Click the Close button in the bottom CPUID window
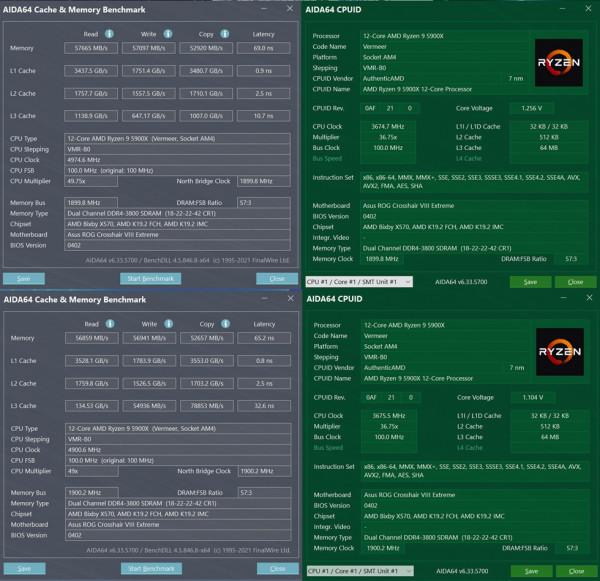 [x=575, y=570]
